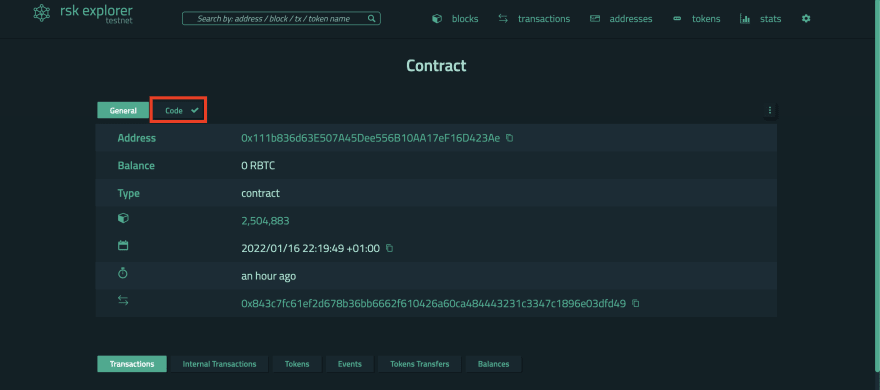Click the transactions arrows icon in navigation
The image size is (880, 390).
503,19
